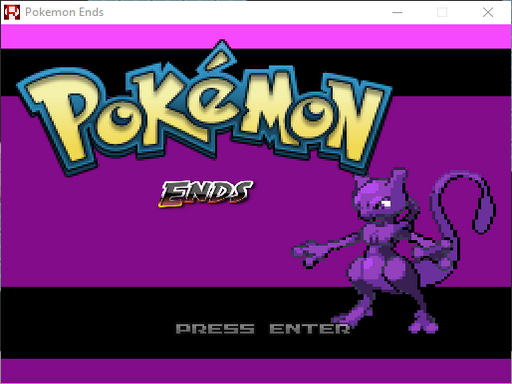Click the window title 'Pokemon Ends'
The image size is (512, 384).
64,12
